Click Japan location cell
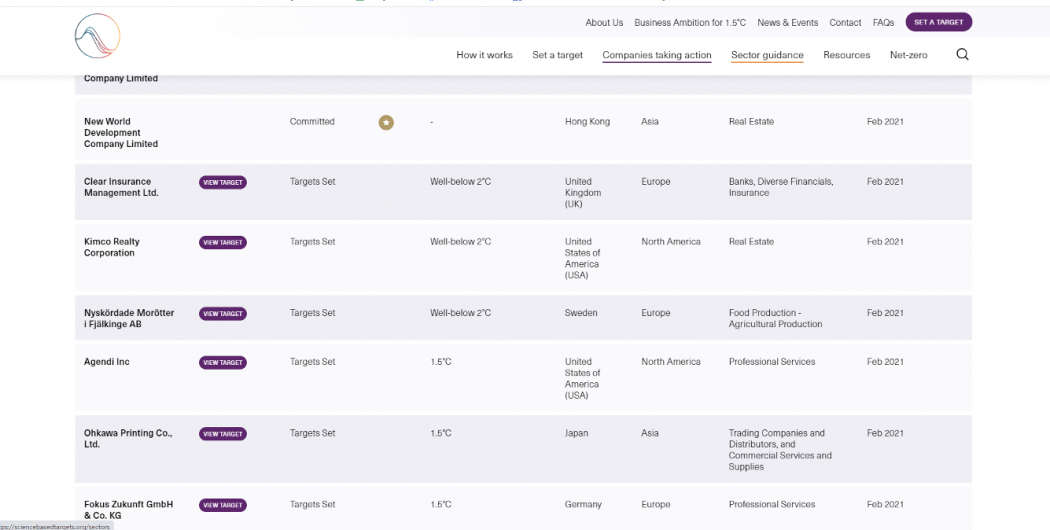This screenshot has width=1050, height=530. 577,434
